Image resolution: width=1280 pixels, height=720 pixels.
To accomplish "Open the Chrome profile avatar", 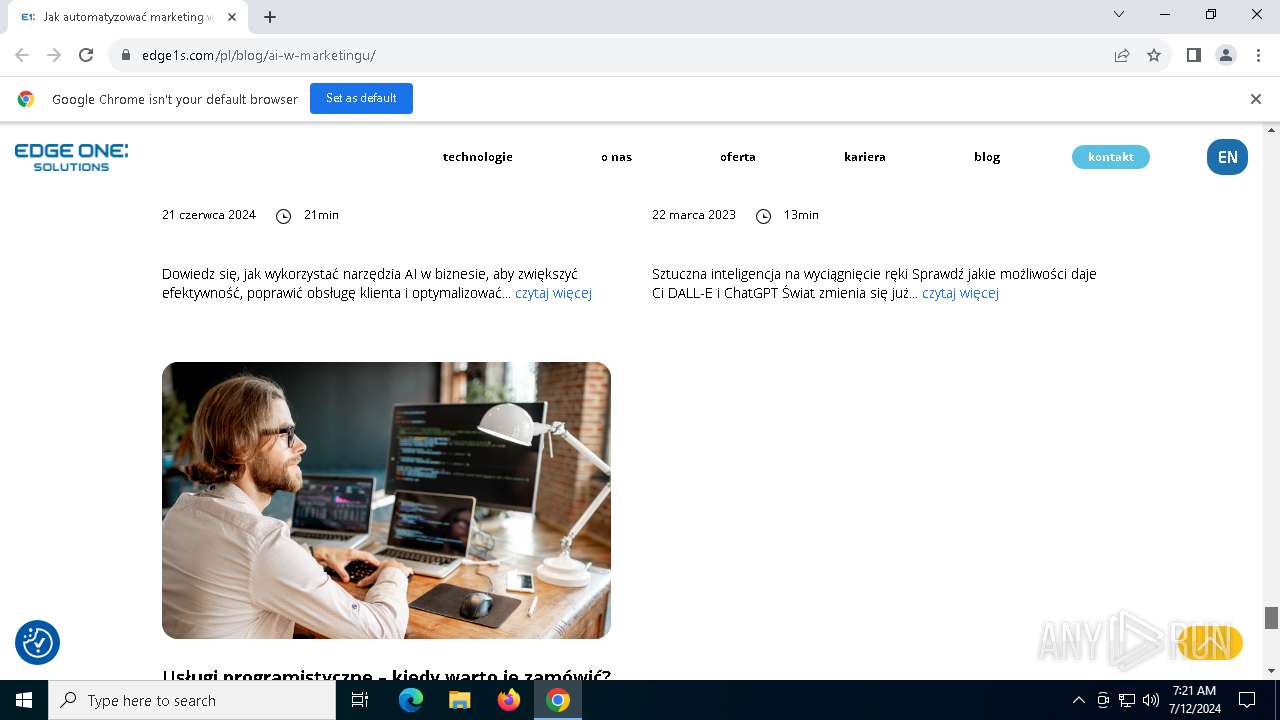I will click(x=1226, y=55).
